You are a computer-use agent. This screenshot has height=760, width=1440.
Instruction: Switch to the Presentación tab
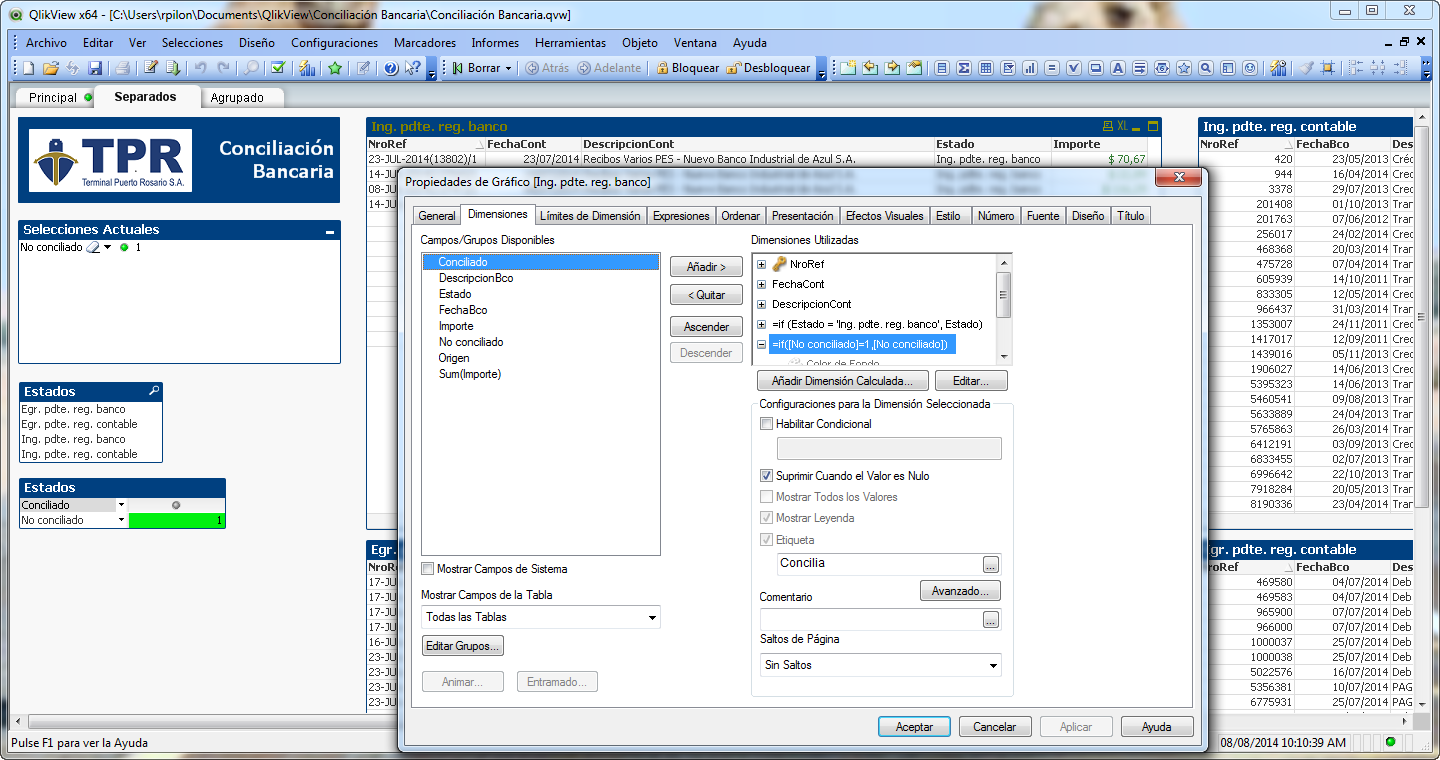click(802, 216)
